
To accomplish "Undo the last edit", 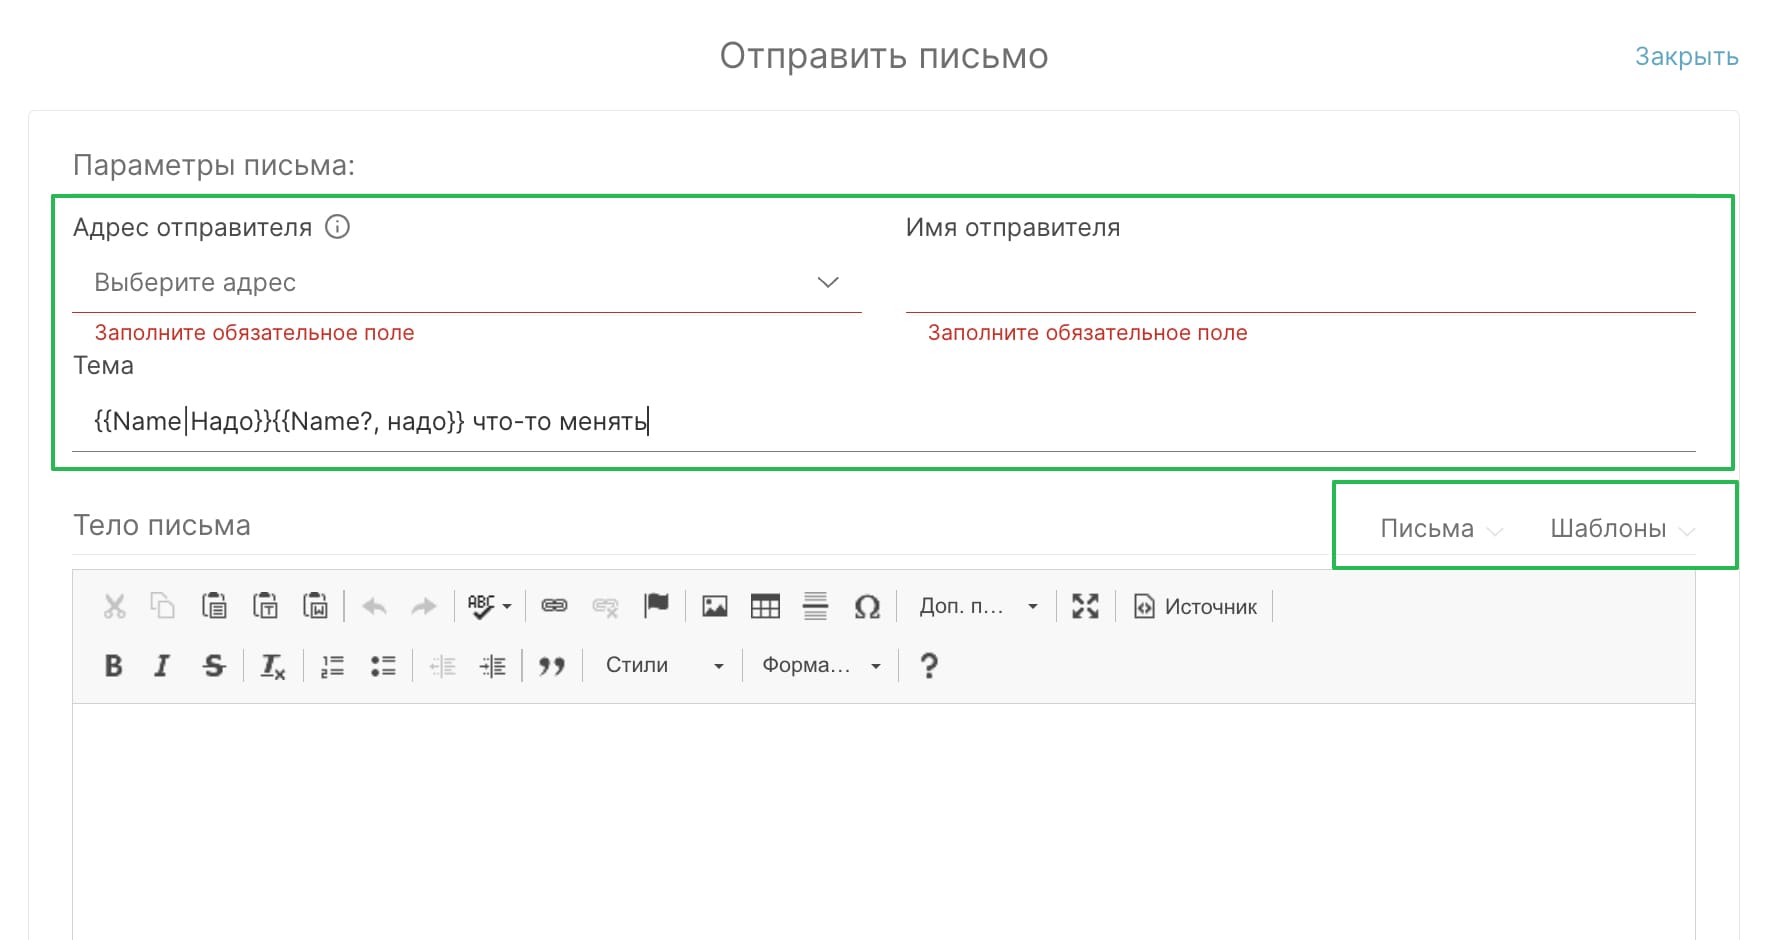I will pyautogui.click(x=374, y=606).
